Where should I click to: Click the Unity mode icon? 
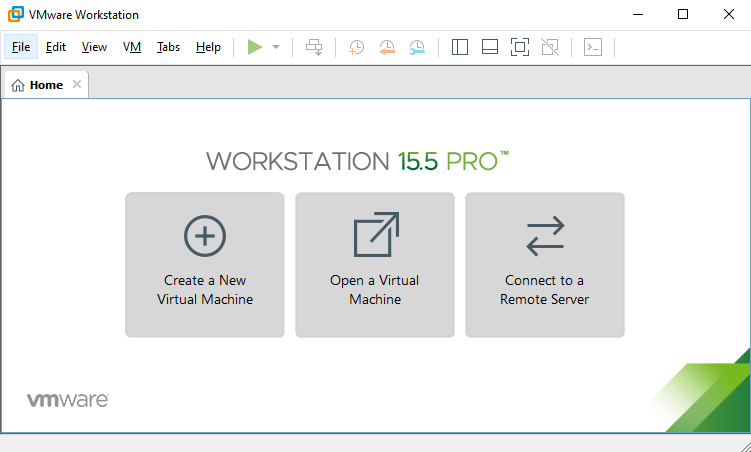pos(550,47)
